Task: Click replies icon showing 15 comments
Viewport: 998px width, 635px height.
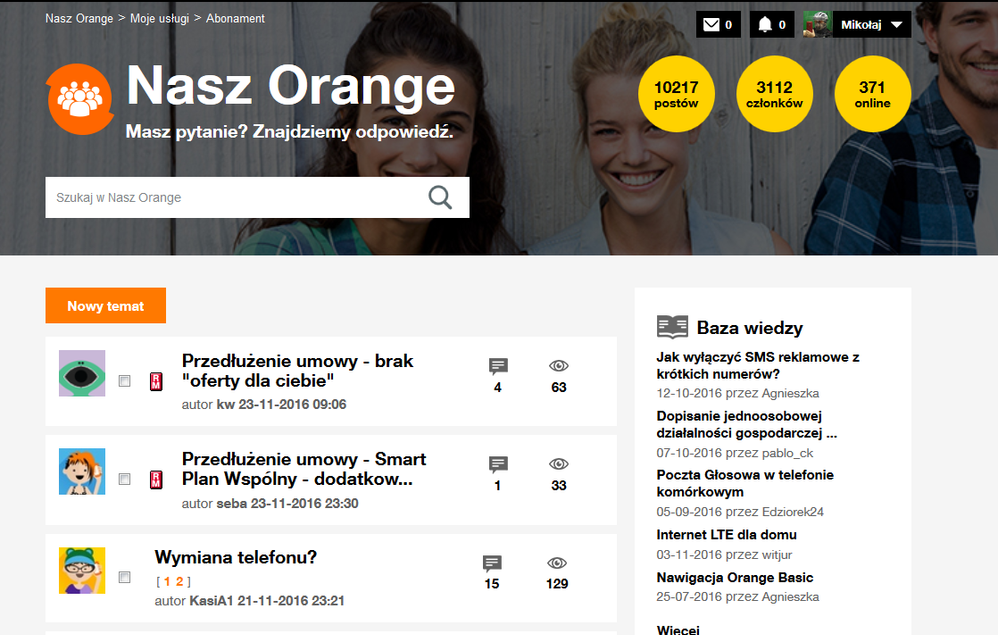Action: [492, 563]
